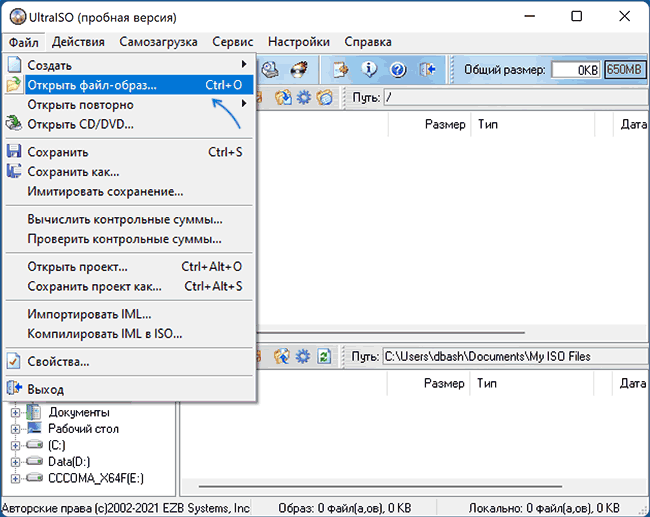This screenshot has width=650, height=517.
Task: Click the blue gear icon in lower pane toolbar
Action: [x=303, y=357]
